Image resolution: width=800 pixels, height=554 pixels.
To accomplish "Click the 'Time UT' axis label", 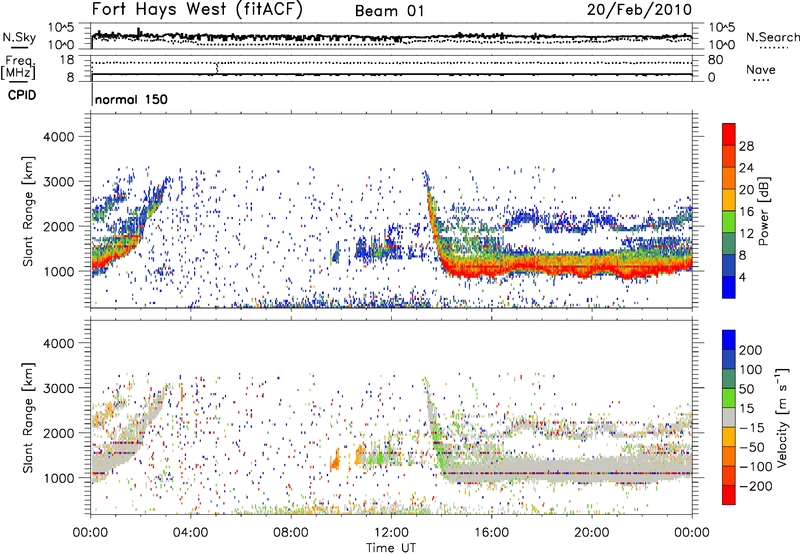I will (391, 548).
